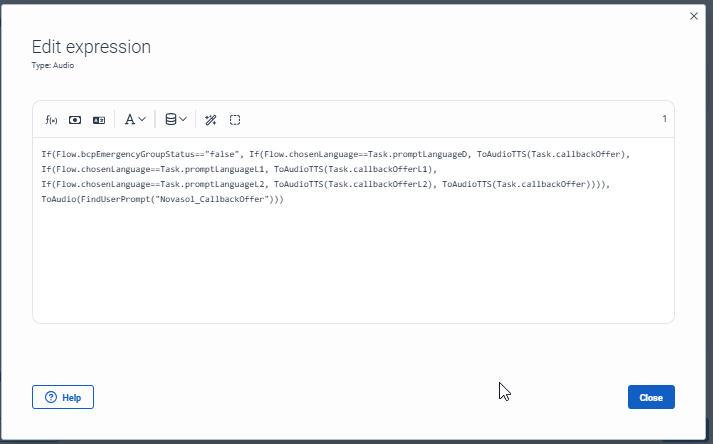Click the f(x) function insert icon
This screenshot has height=444, width=713.
[x=51, y=120]
